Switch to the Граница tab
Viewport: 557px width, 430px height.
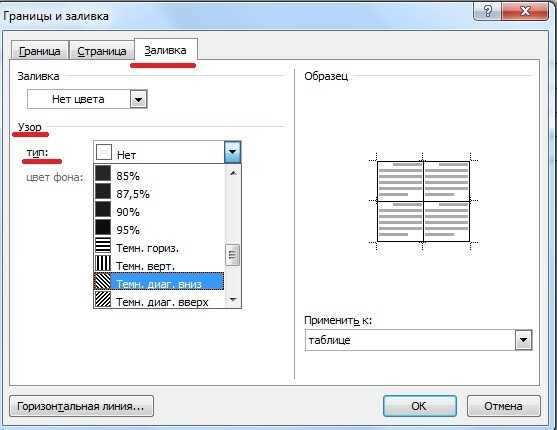point(39,51)
